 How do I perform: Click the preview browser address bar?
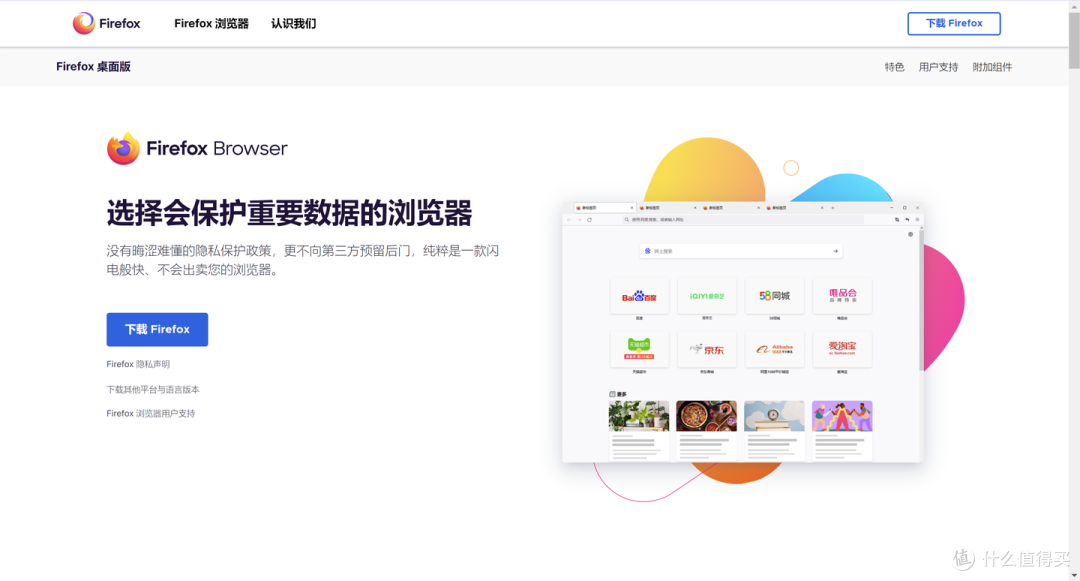742,220
